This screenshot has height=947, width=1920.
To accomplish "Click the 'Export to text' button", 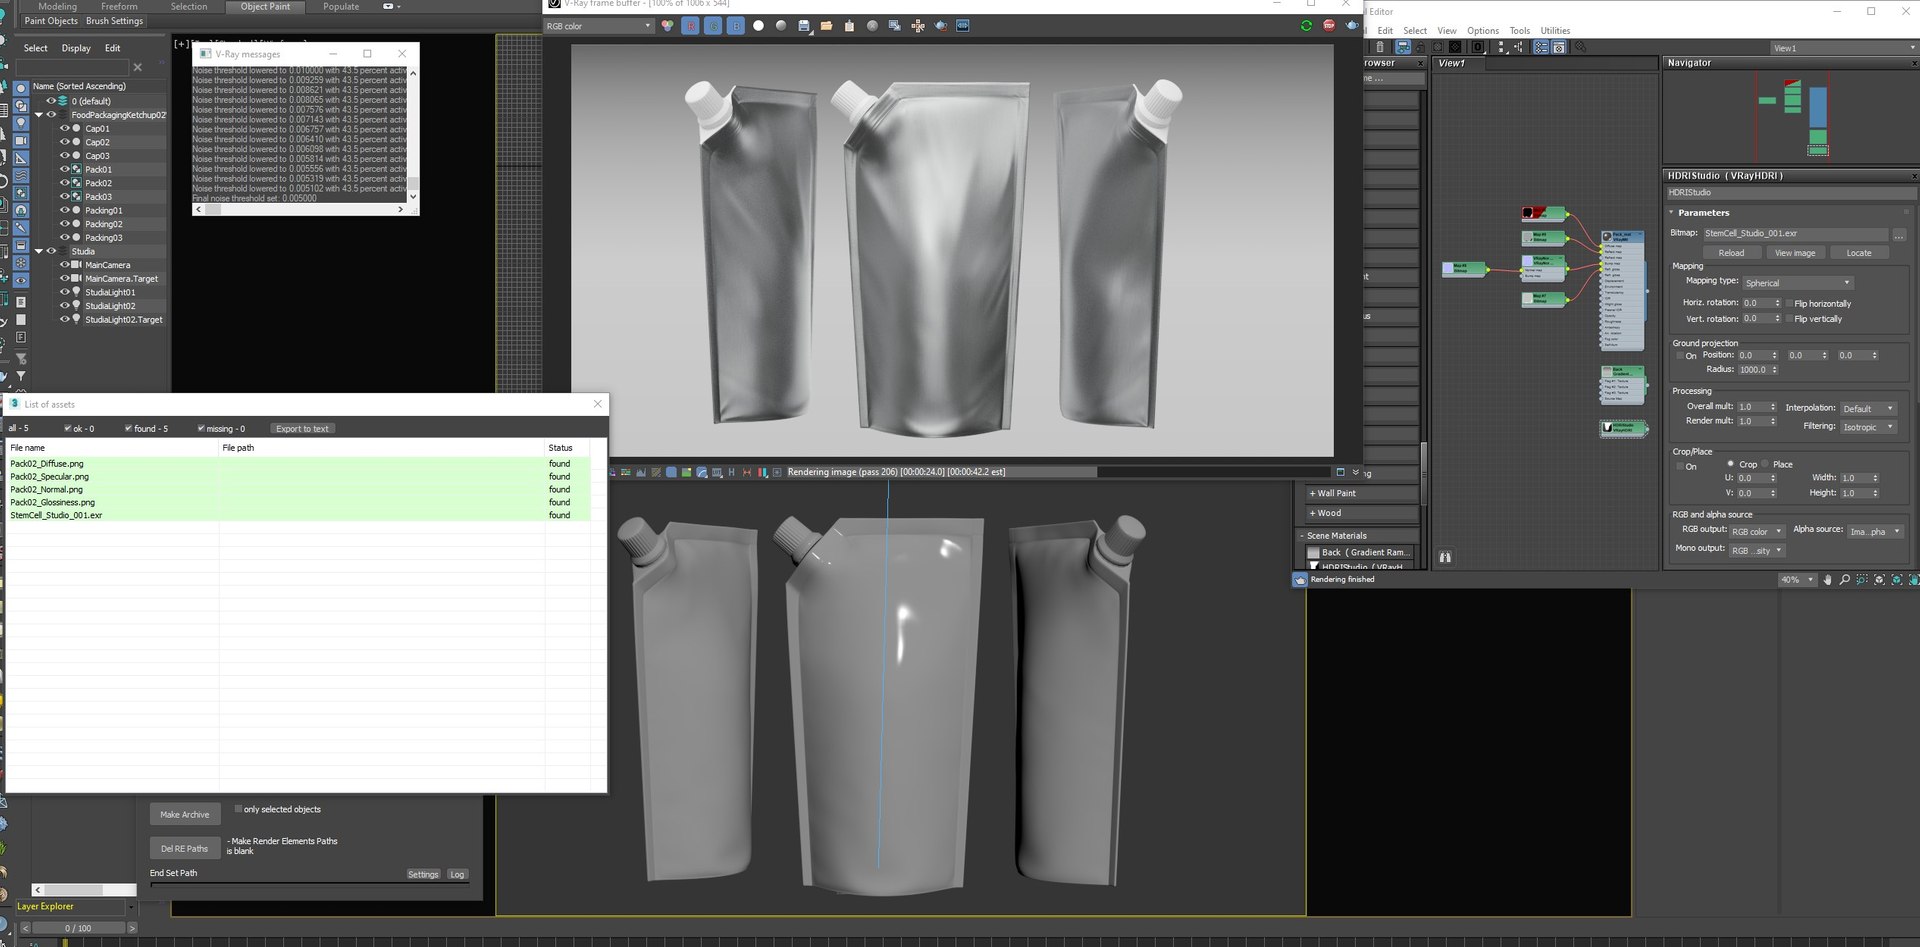I will pos(302,429).
